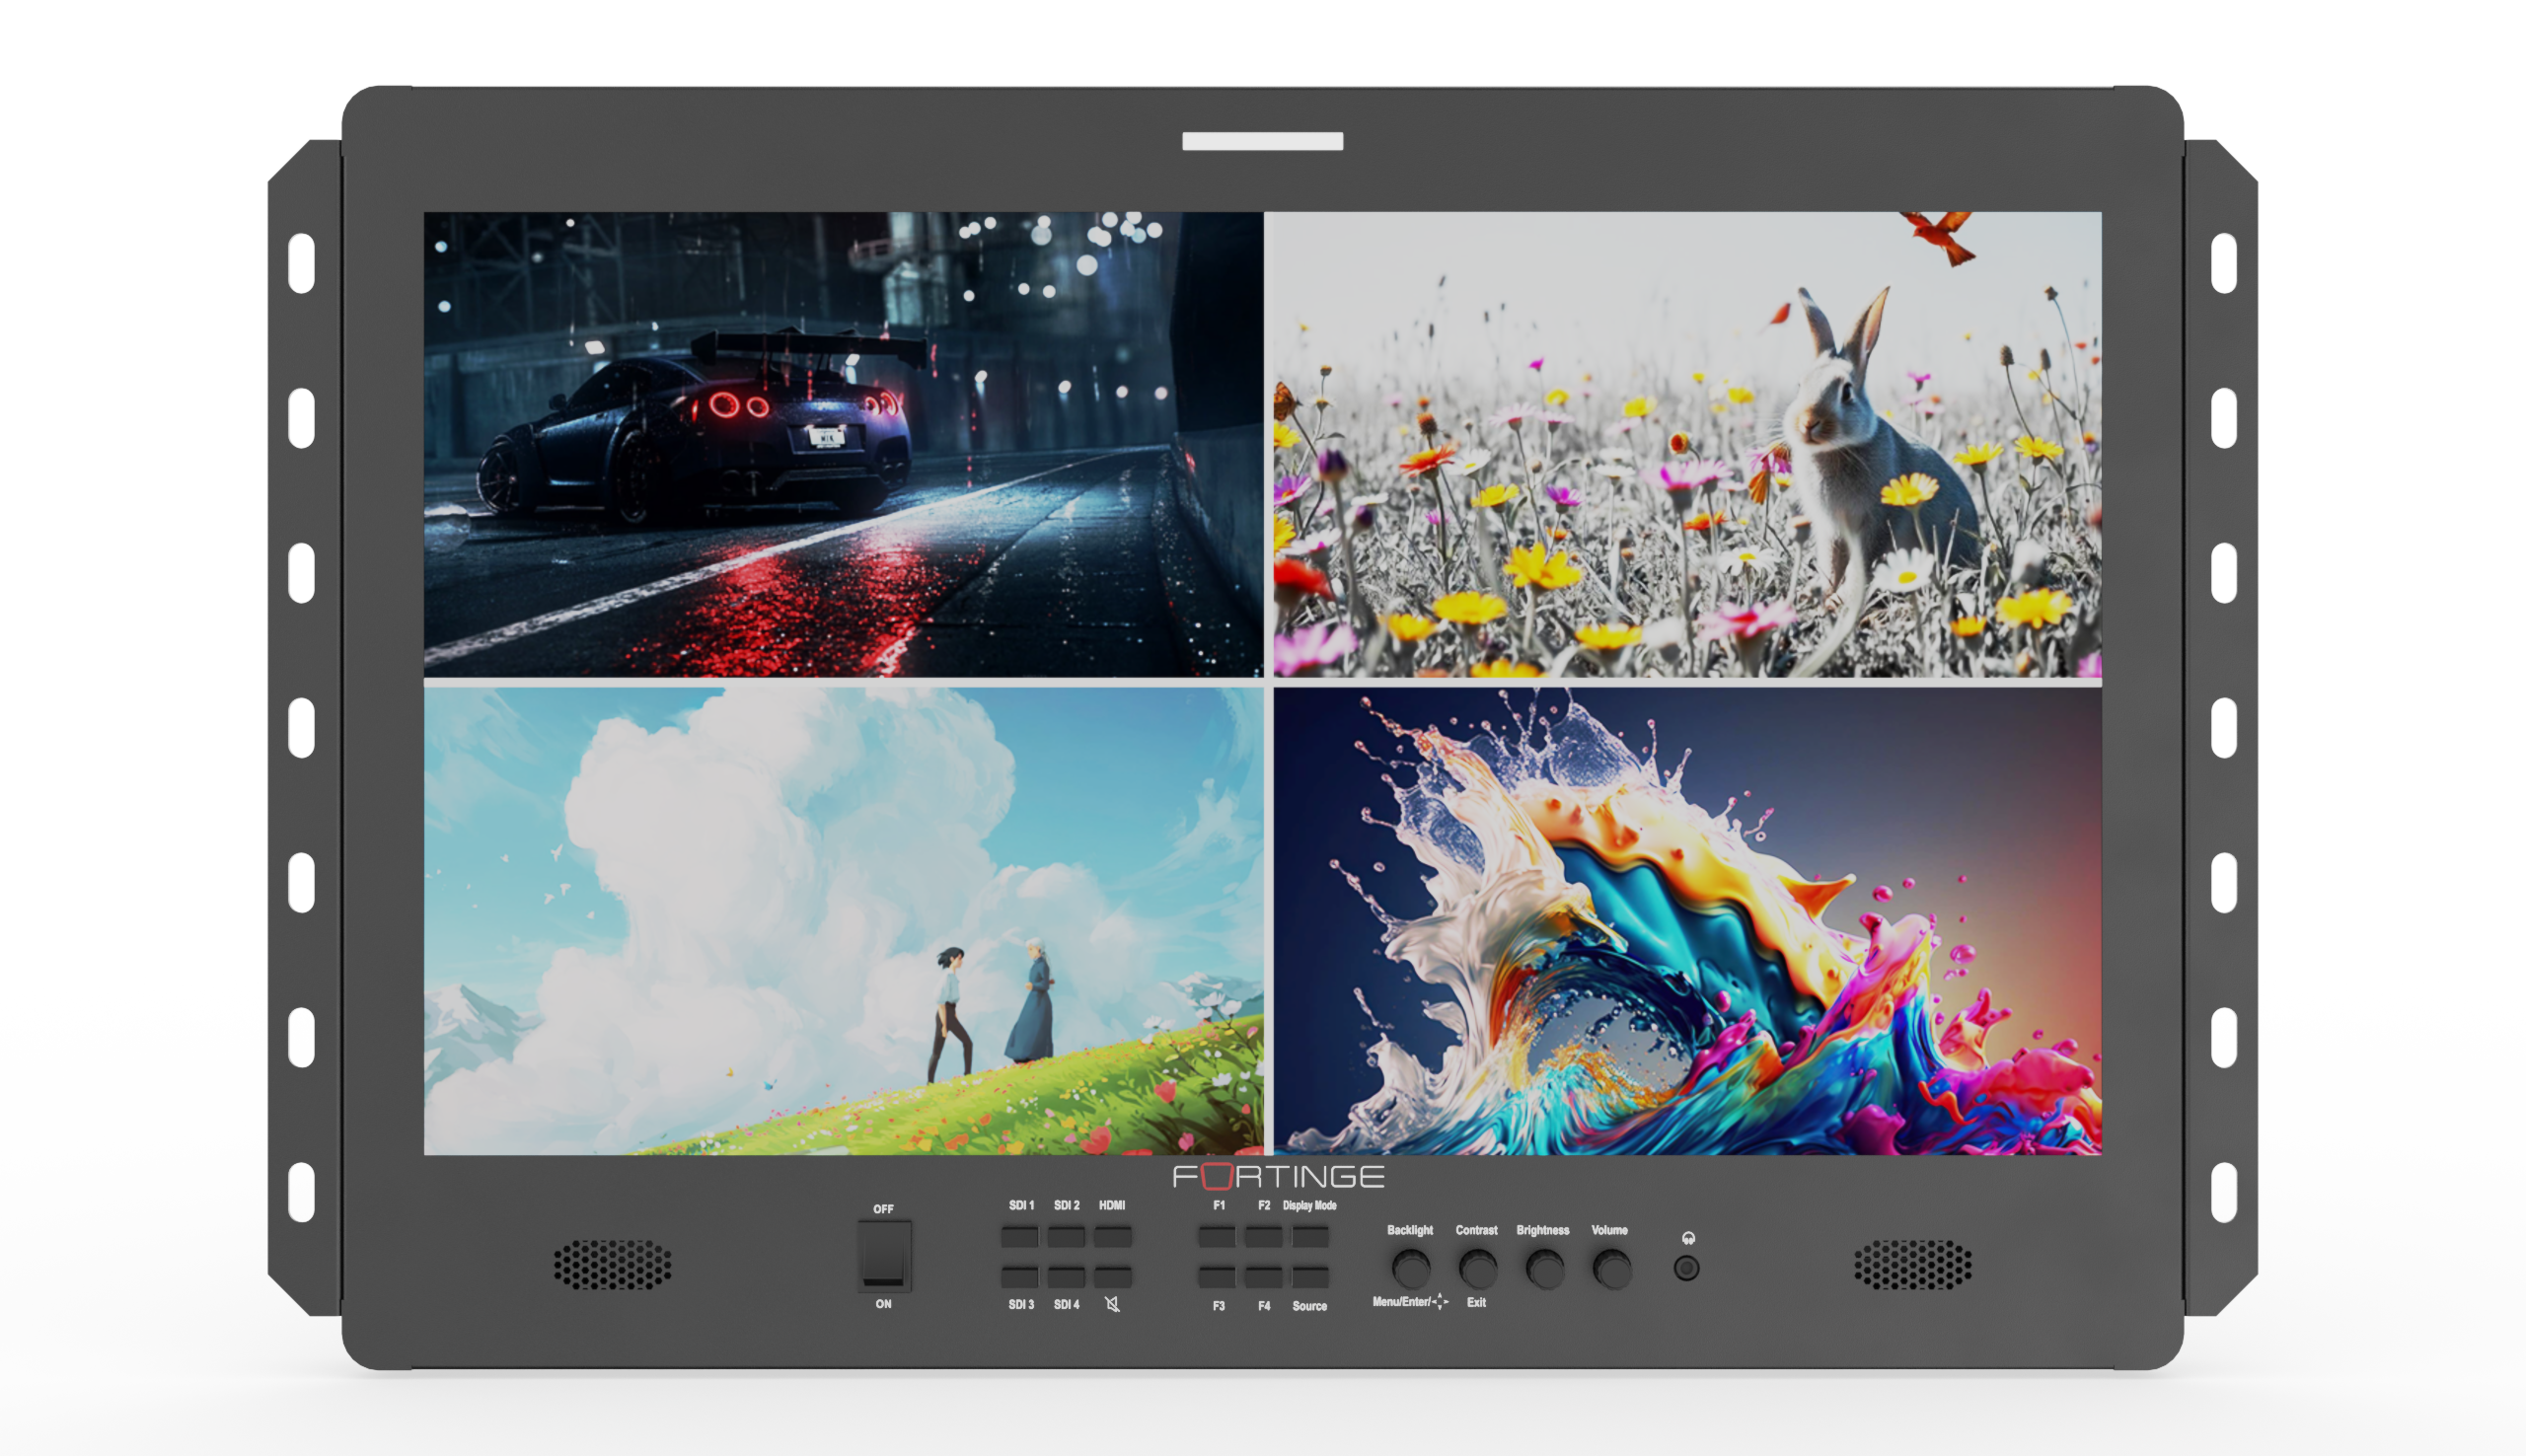Click the left speaker grille
The height and width of the screenshot is (1456, 2526).
[613, 1265]
